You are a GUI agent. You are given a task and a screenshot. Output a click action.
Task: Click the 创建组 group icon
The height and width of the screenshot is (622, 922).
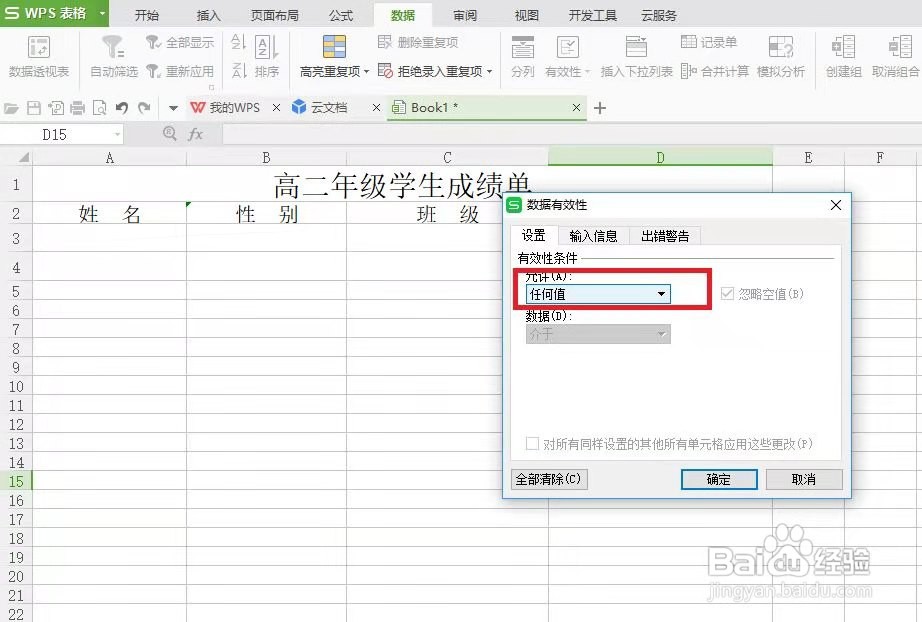point(843,55)
